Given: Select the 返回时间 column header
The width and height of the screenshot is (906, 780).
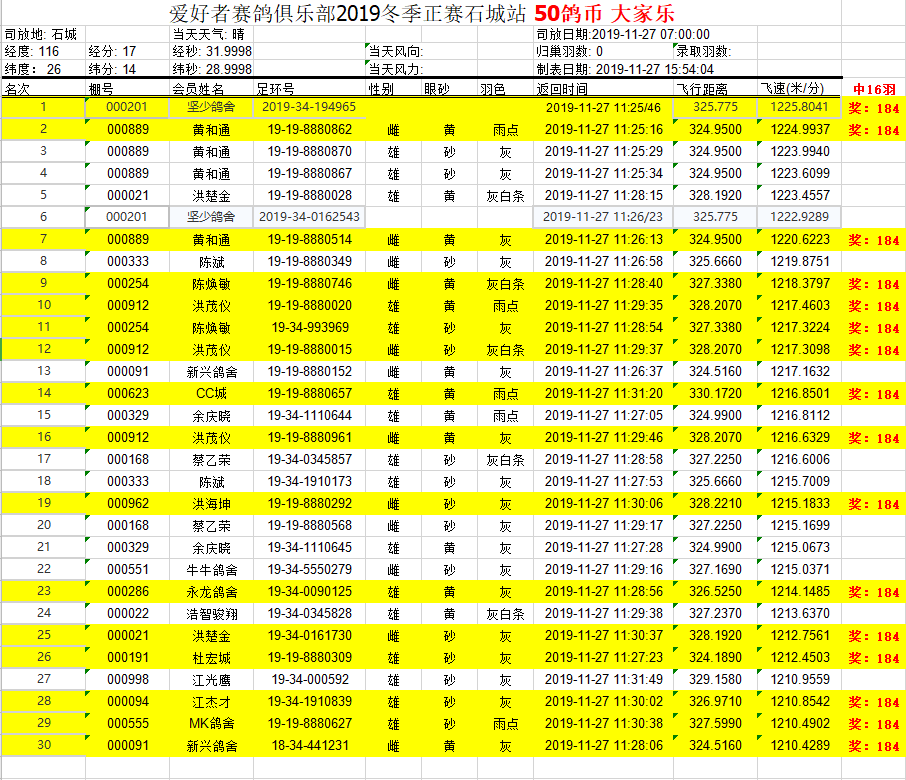Looking at the screenshot, I should [562, 89].
